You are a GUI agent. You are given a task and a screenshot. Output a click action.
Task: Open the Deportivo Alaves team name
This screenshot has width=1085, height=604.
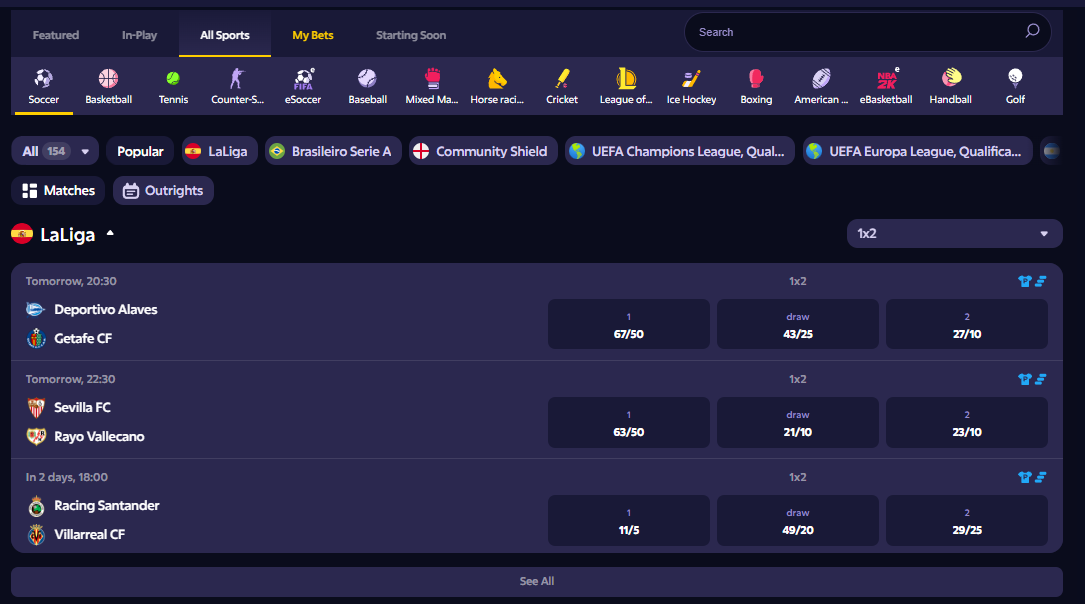click(106, 309)
